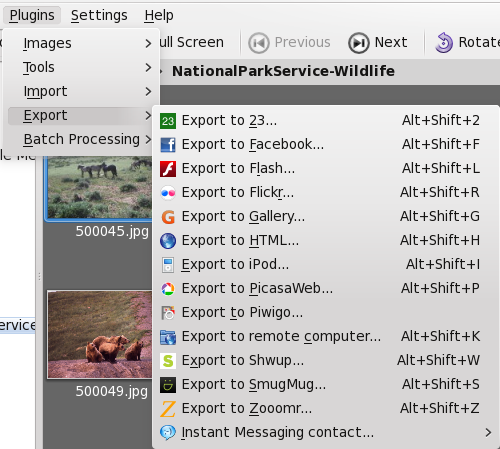The width and height of the screenshot is (500, 449).
Task: Open the Settings menu
Action: pos(99,15)
